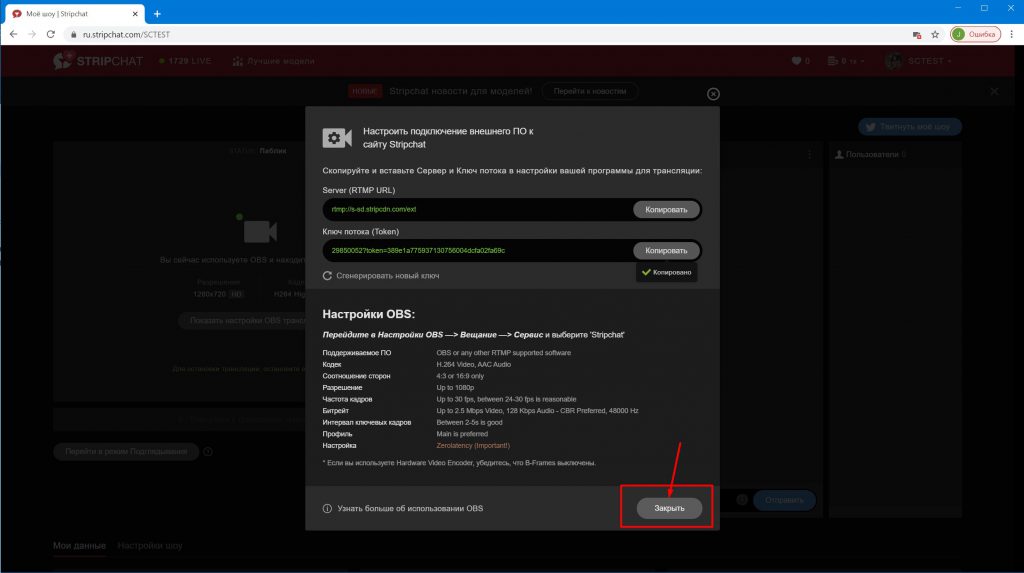The height and width of the screenshot is (573, 1024).
Task: Go forward in browser history
Action: 32,34
